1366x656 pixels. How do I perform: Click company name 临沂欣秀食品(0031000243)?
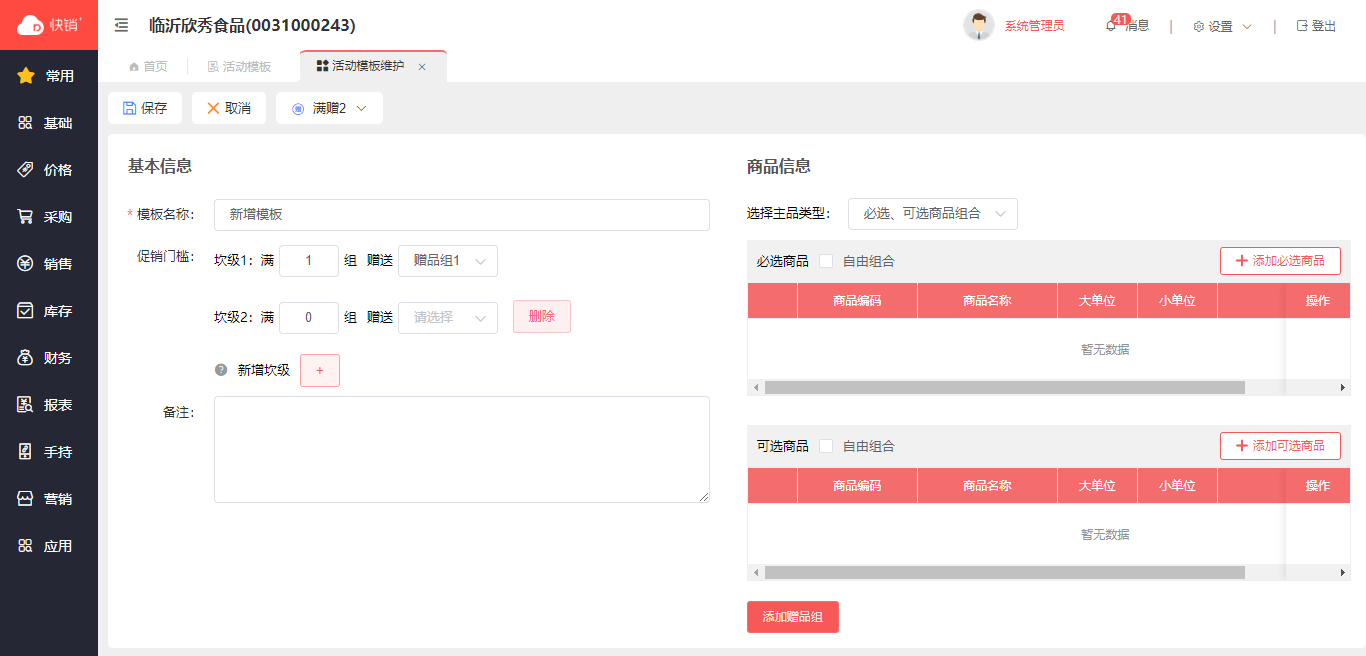[x=252, y=25]
